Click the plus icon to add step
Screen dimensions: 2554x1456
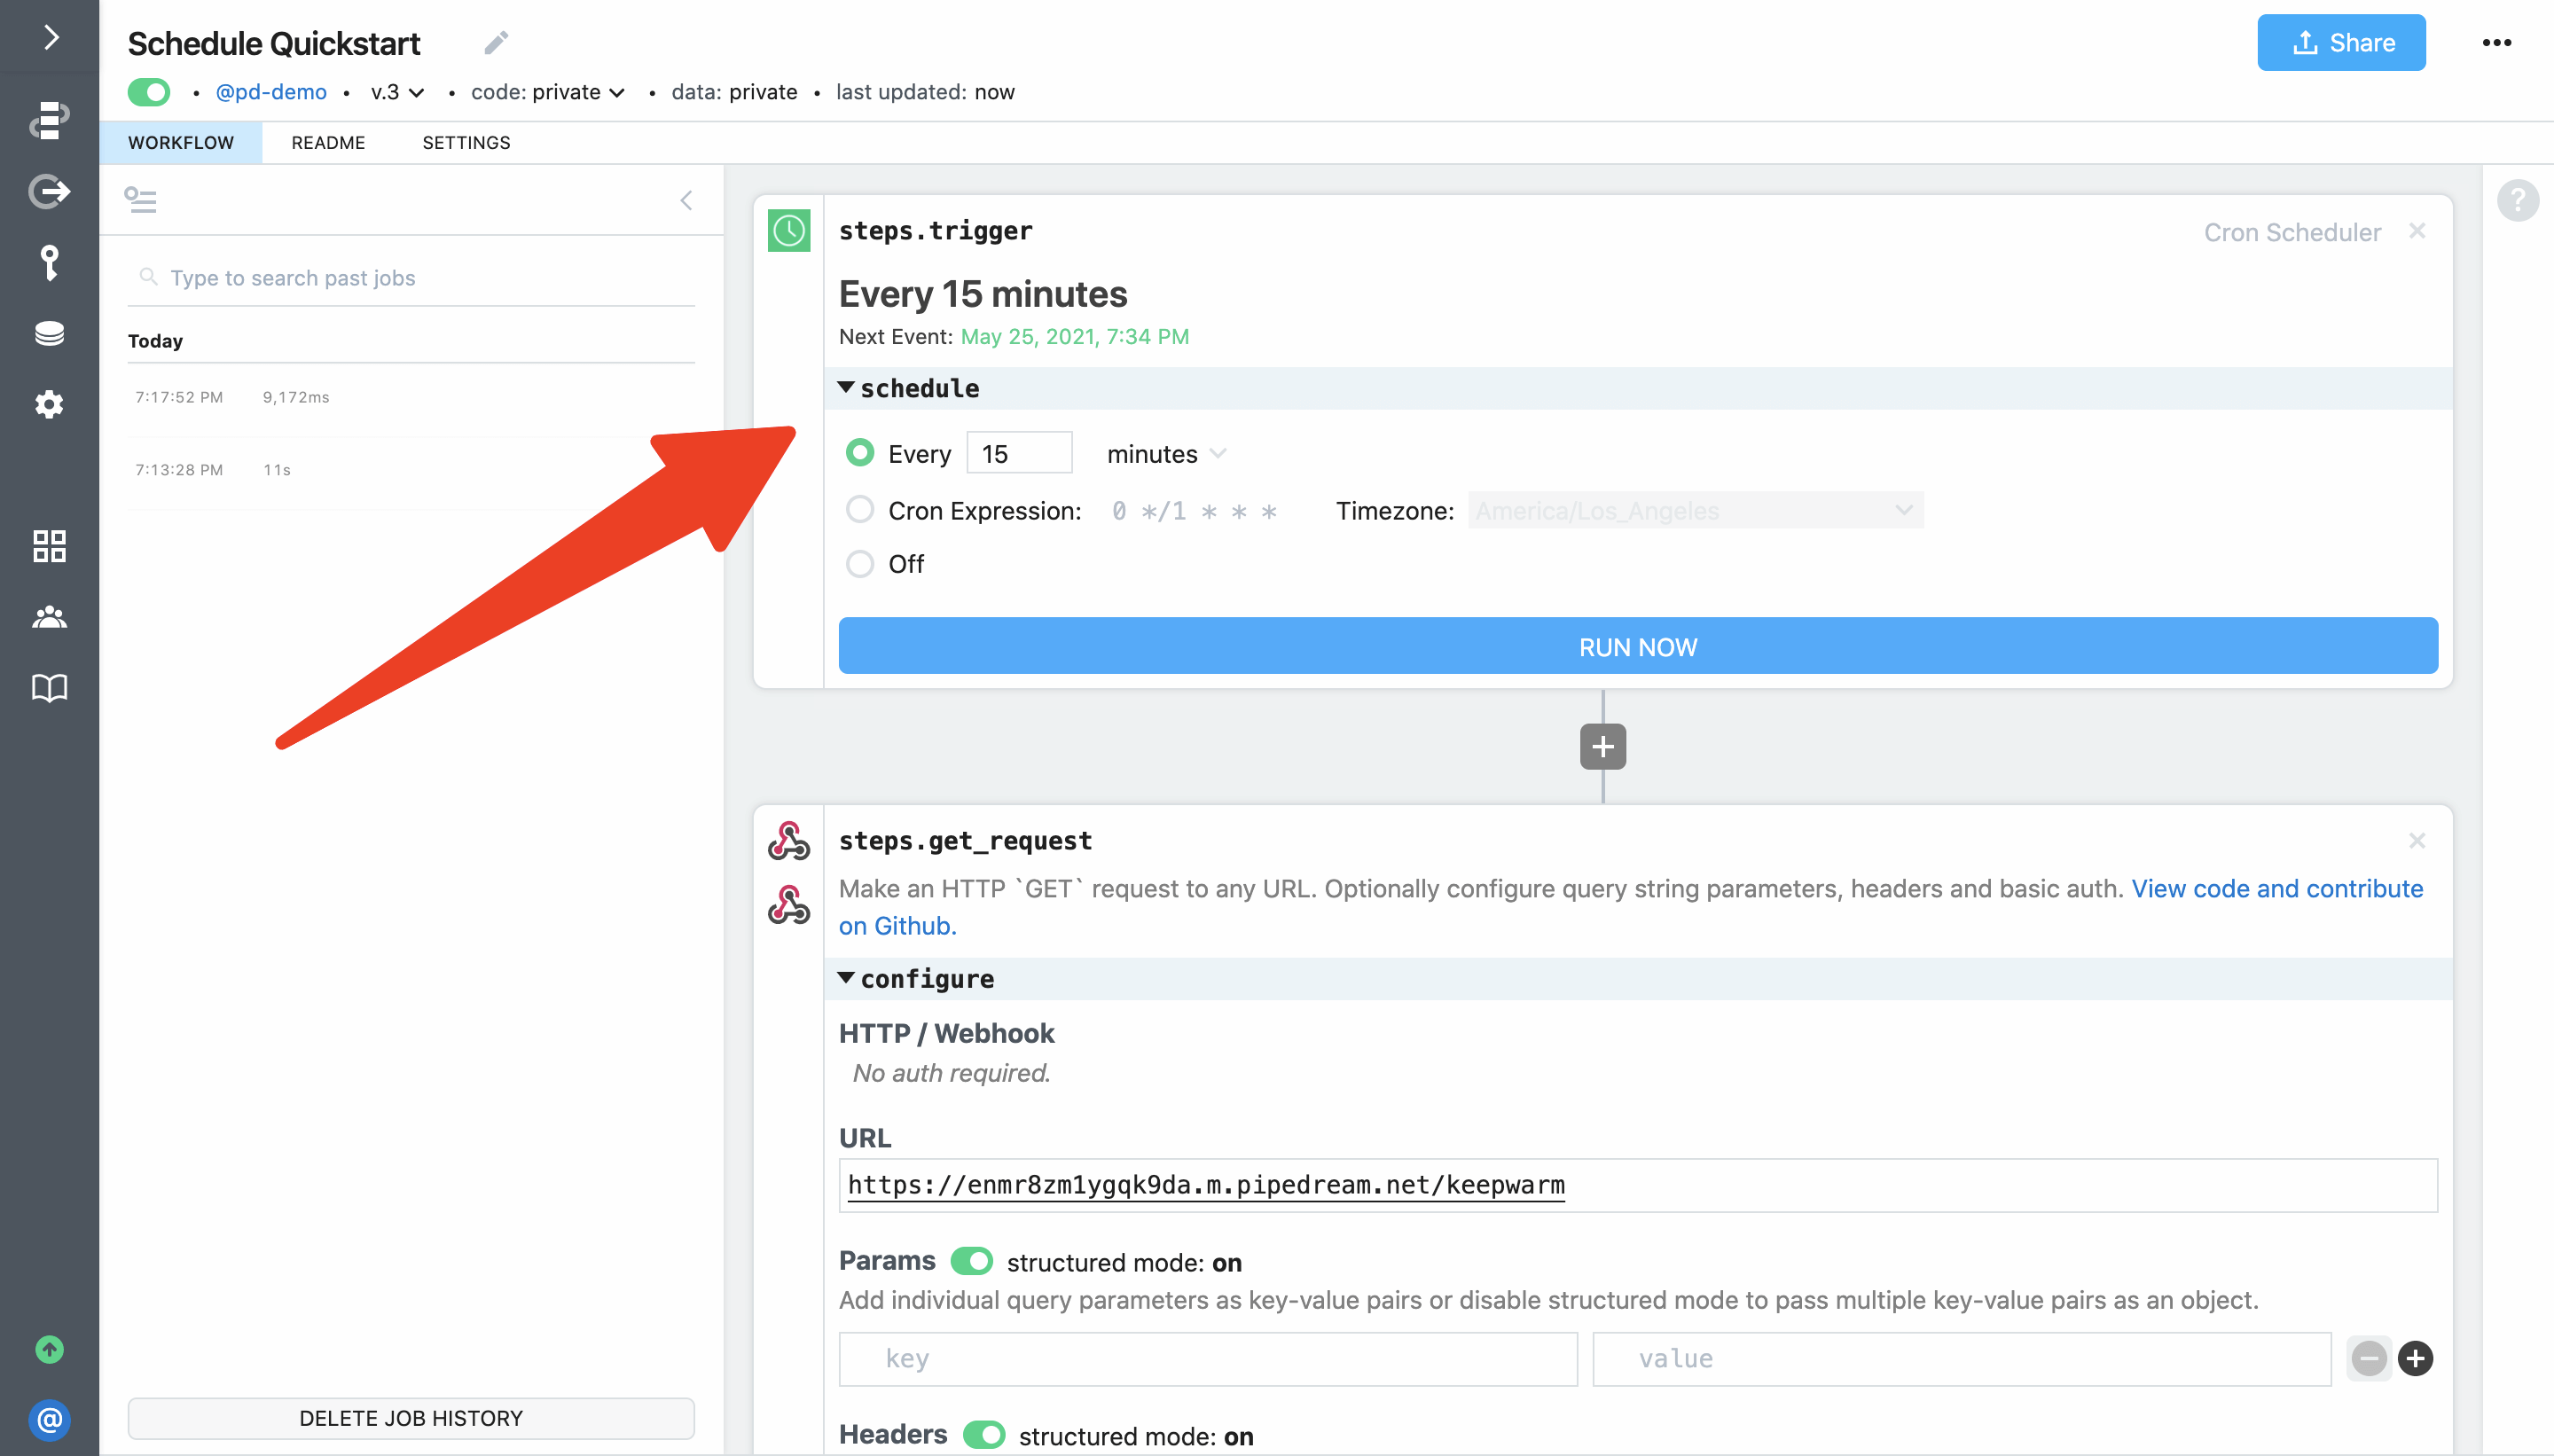coord(1602,747)
